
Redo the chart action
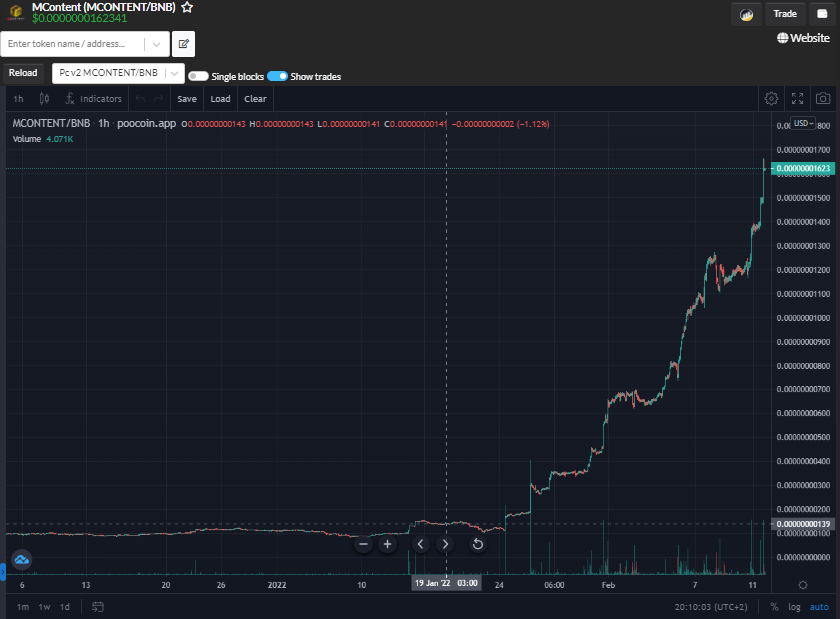(159, 99)
